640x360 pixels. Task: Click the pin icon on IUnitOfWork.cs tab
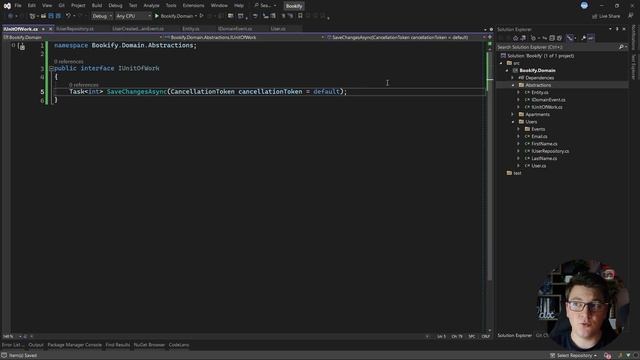[x=43, y=29]
